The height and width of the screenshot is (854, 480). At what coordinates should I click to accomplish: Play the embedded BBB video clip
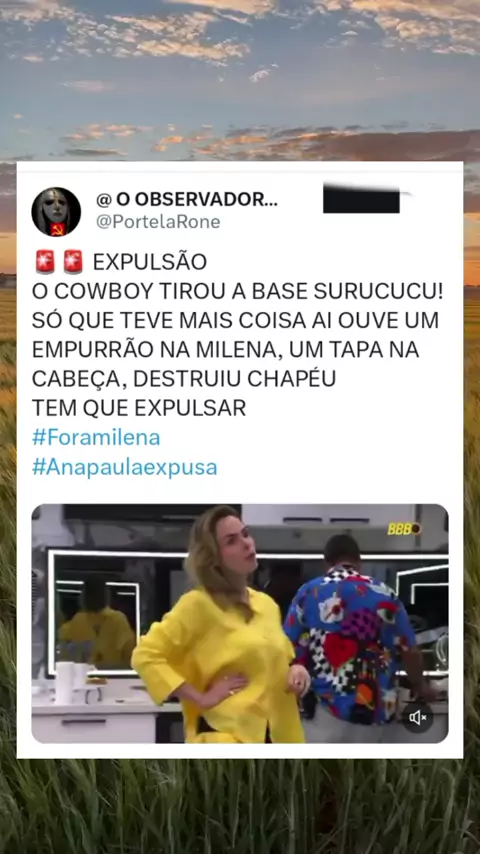click(240, 624)
